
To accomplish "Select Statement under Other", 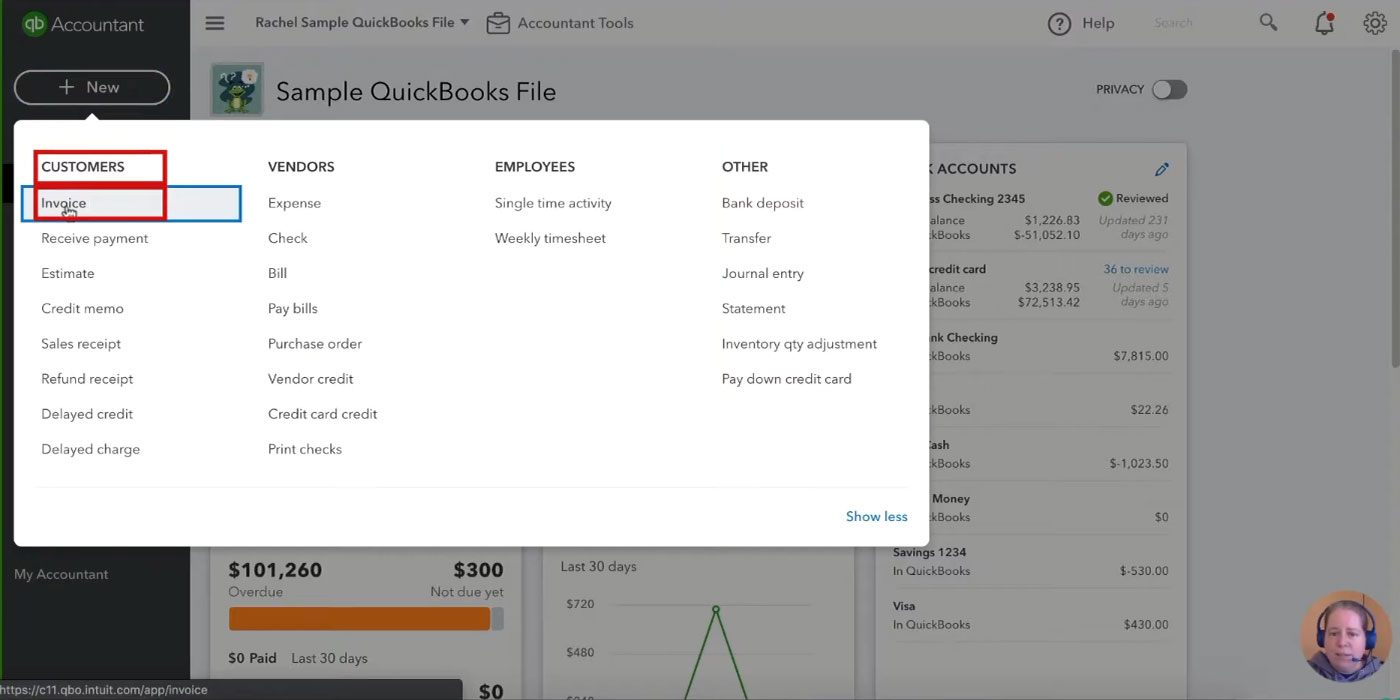I will [754, 308].
